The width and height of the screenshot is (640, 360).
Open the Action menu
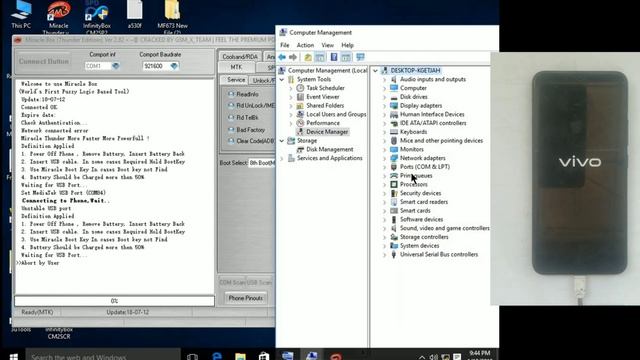click(x=305, y=45)
